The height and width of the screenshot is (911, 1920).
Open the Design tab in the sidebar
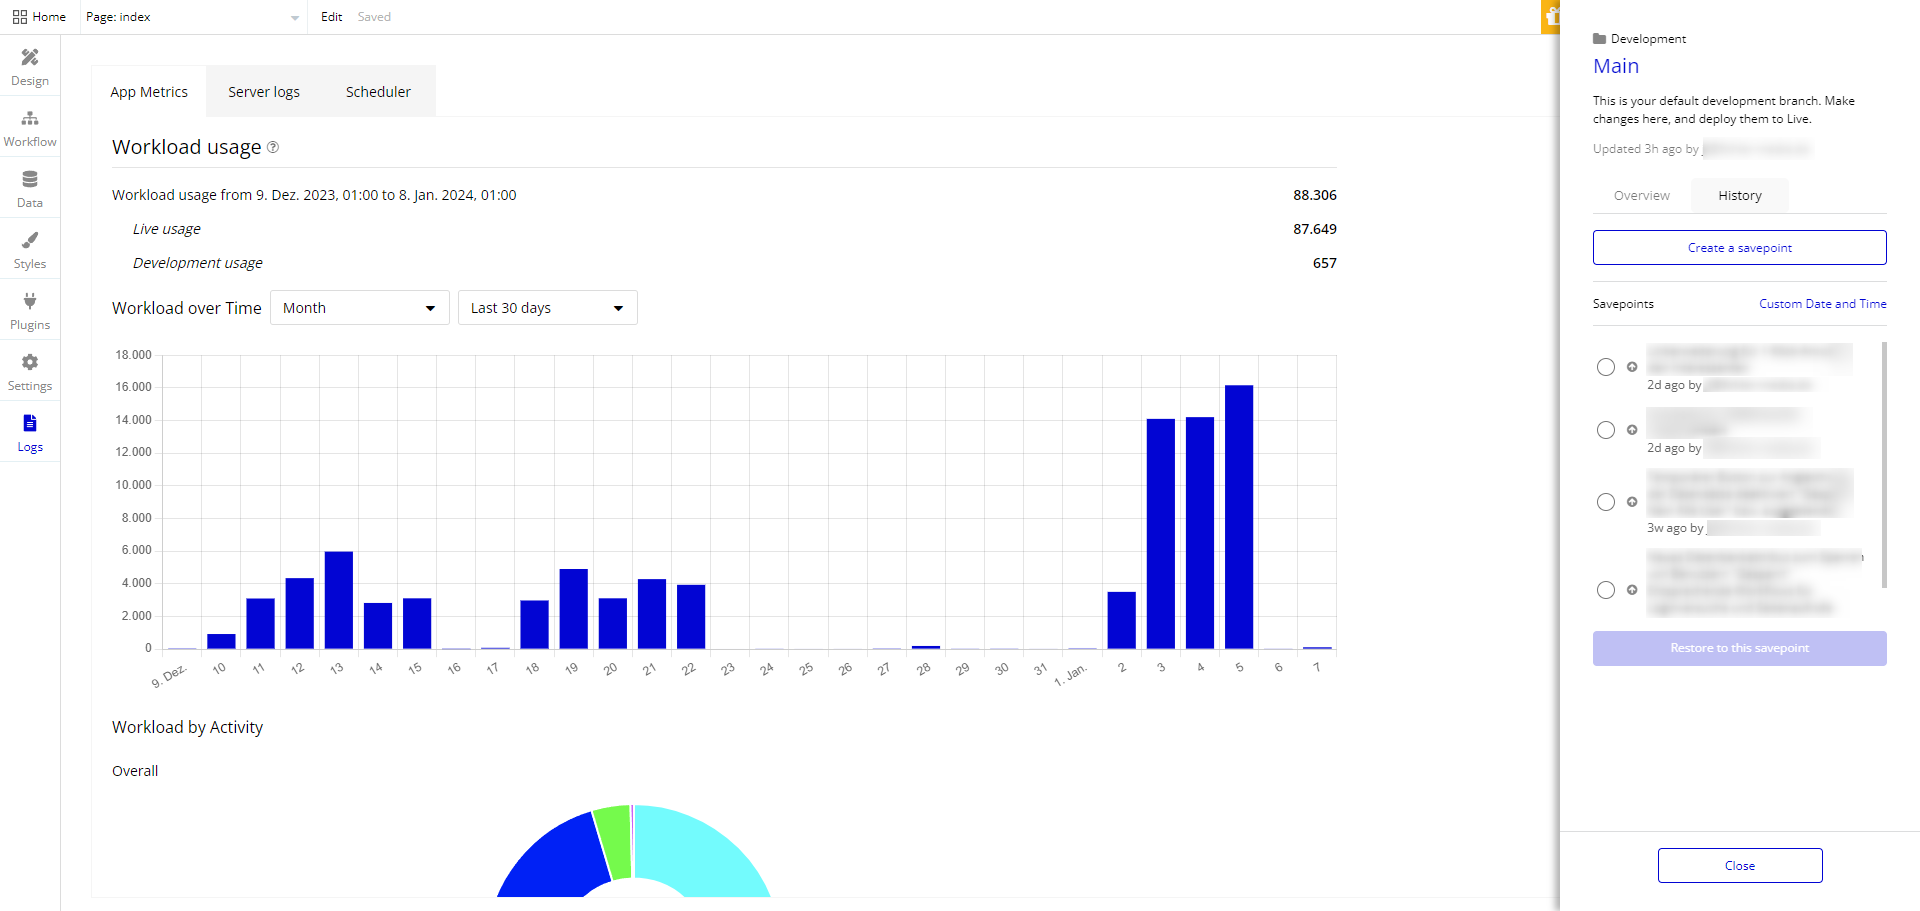30,66
